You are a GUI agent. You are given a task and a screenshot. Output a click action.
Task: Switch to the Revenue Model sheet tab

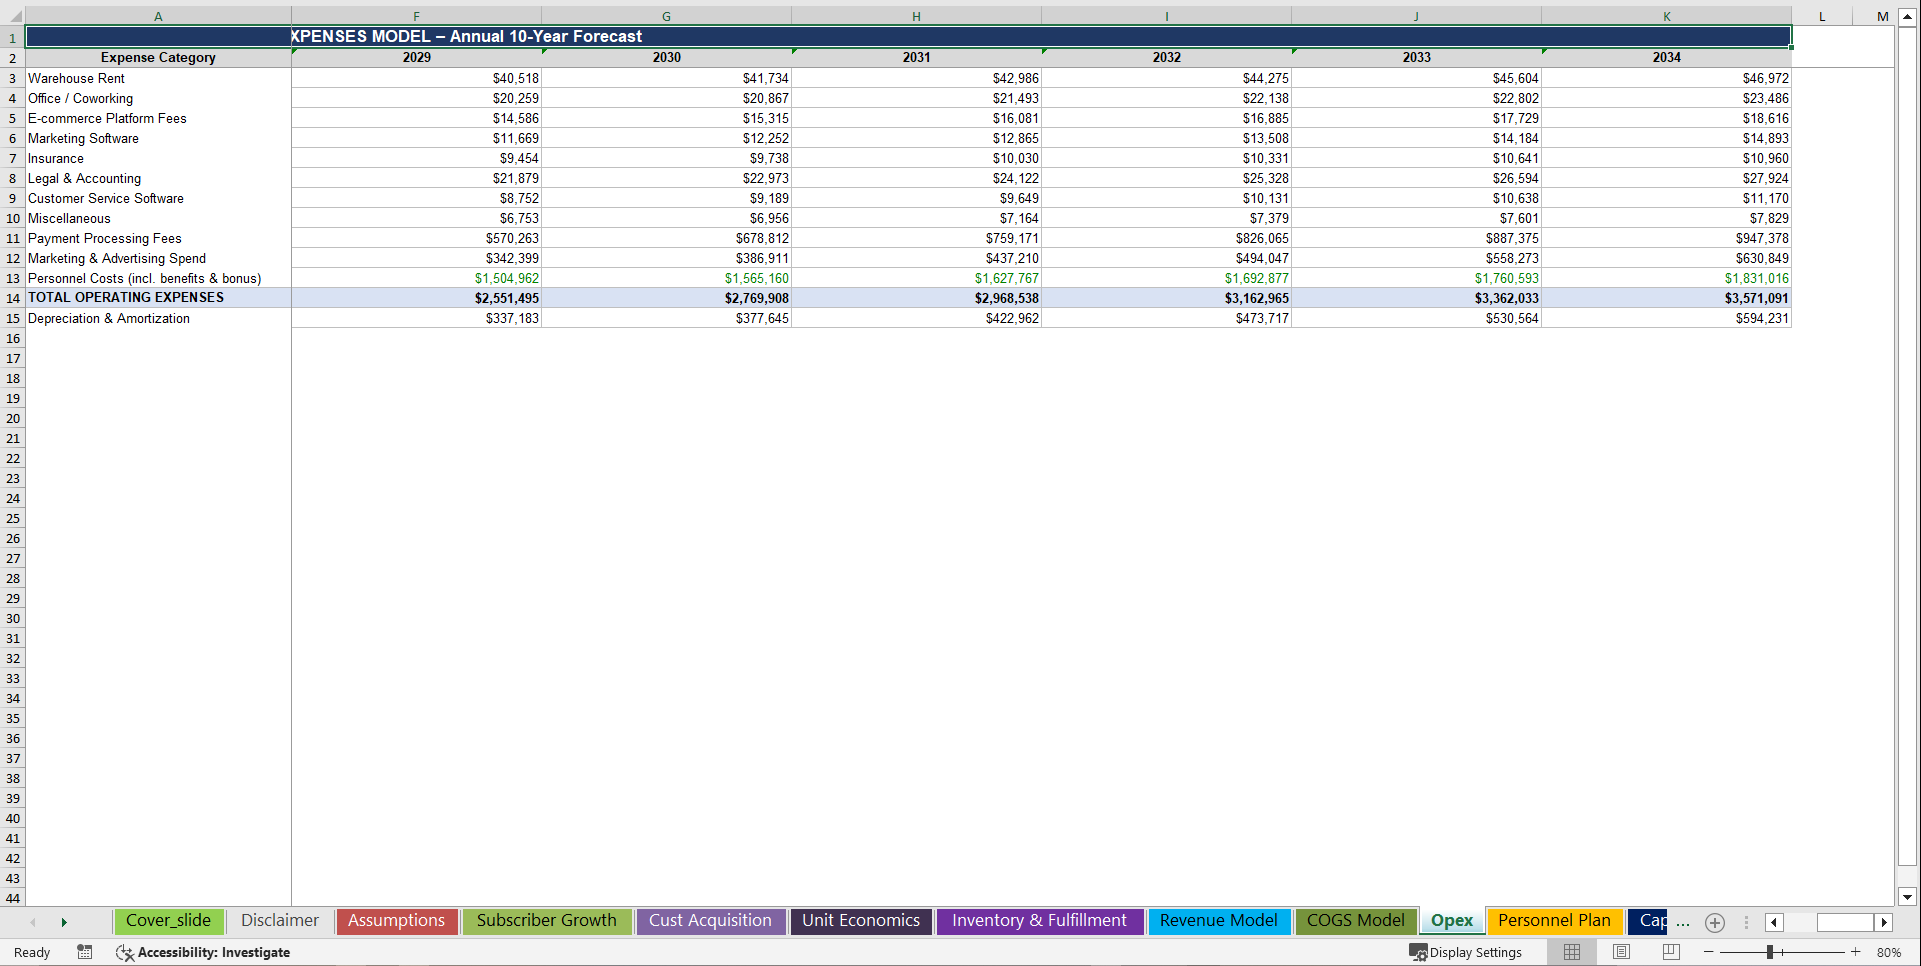(1219, 921)
